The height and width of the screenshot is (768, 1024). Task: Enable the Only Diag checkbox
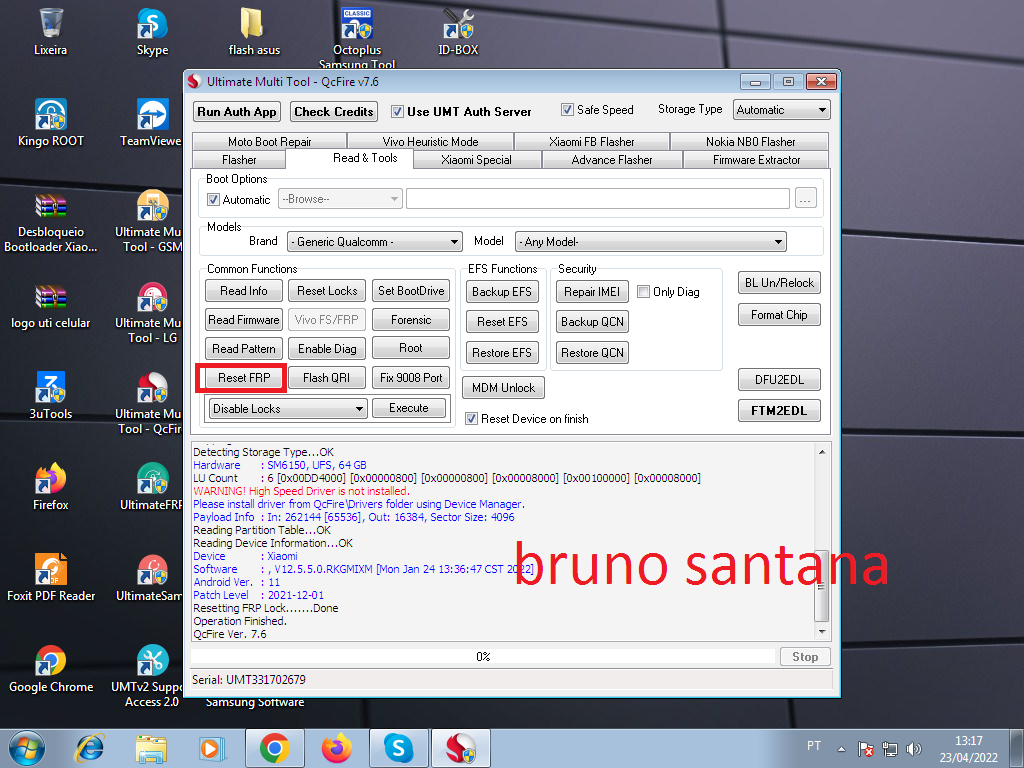tap(643, 291)
